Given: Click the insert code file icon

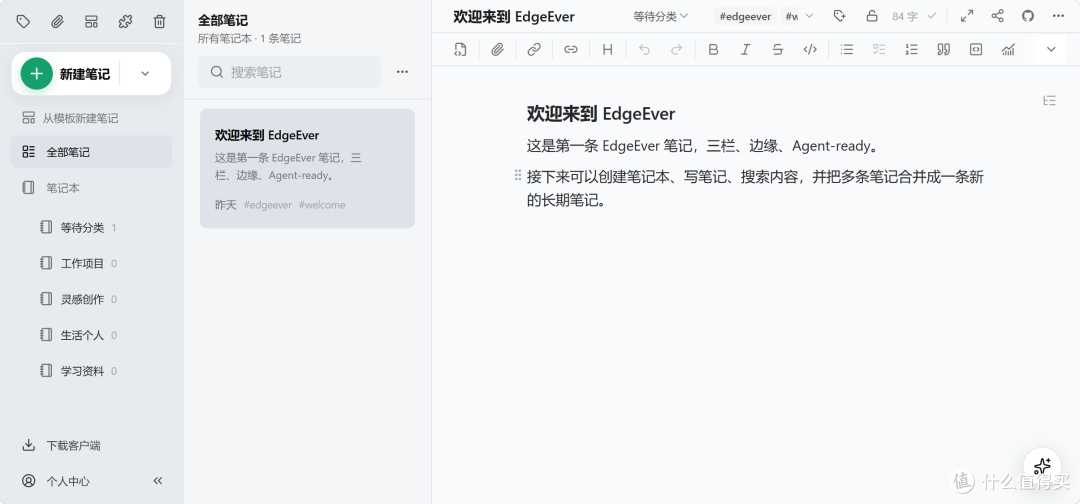Looking at the screenshot, I should pyautogui.click(x=461, y=49).
